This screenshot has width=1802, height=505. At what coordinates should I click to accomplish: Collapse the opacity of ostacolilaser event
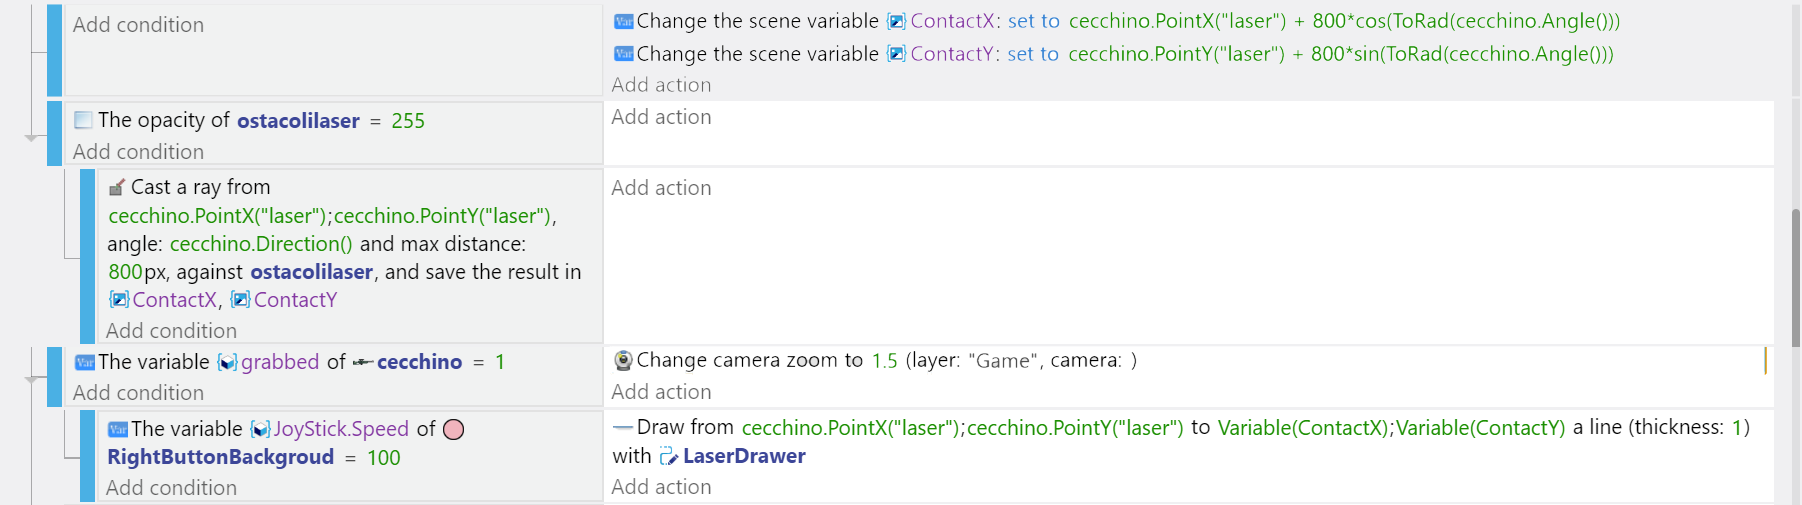[x=31, y=137]
